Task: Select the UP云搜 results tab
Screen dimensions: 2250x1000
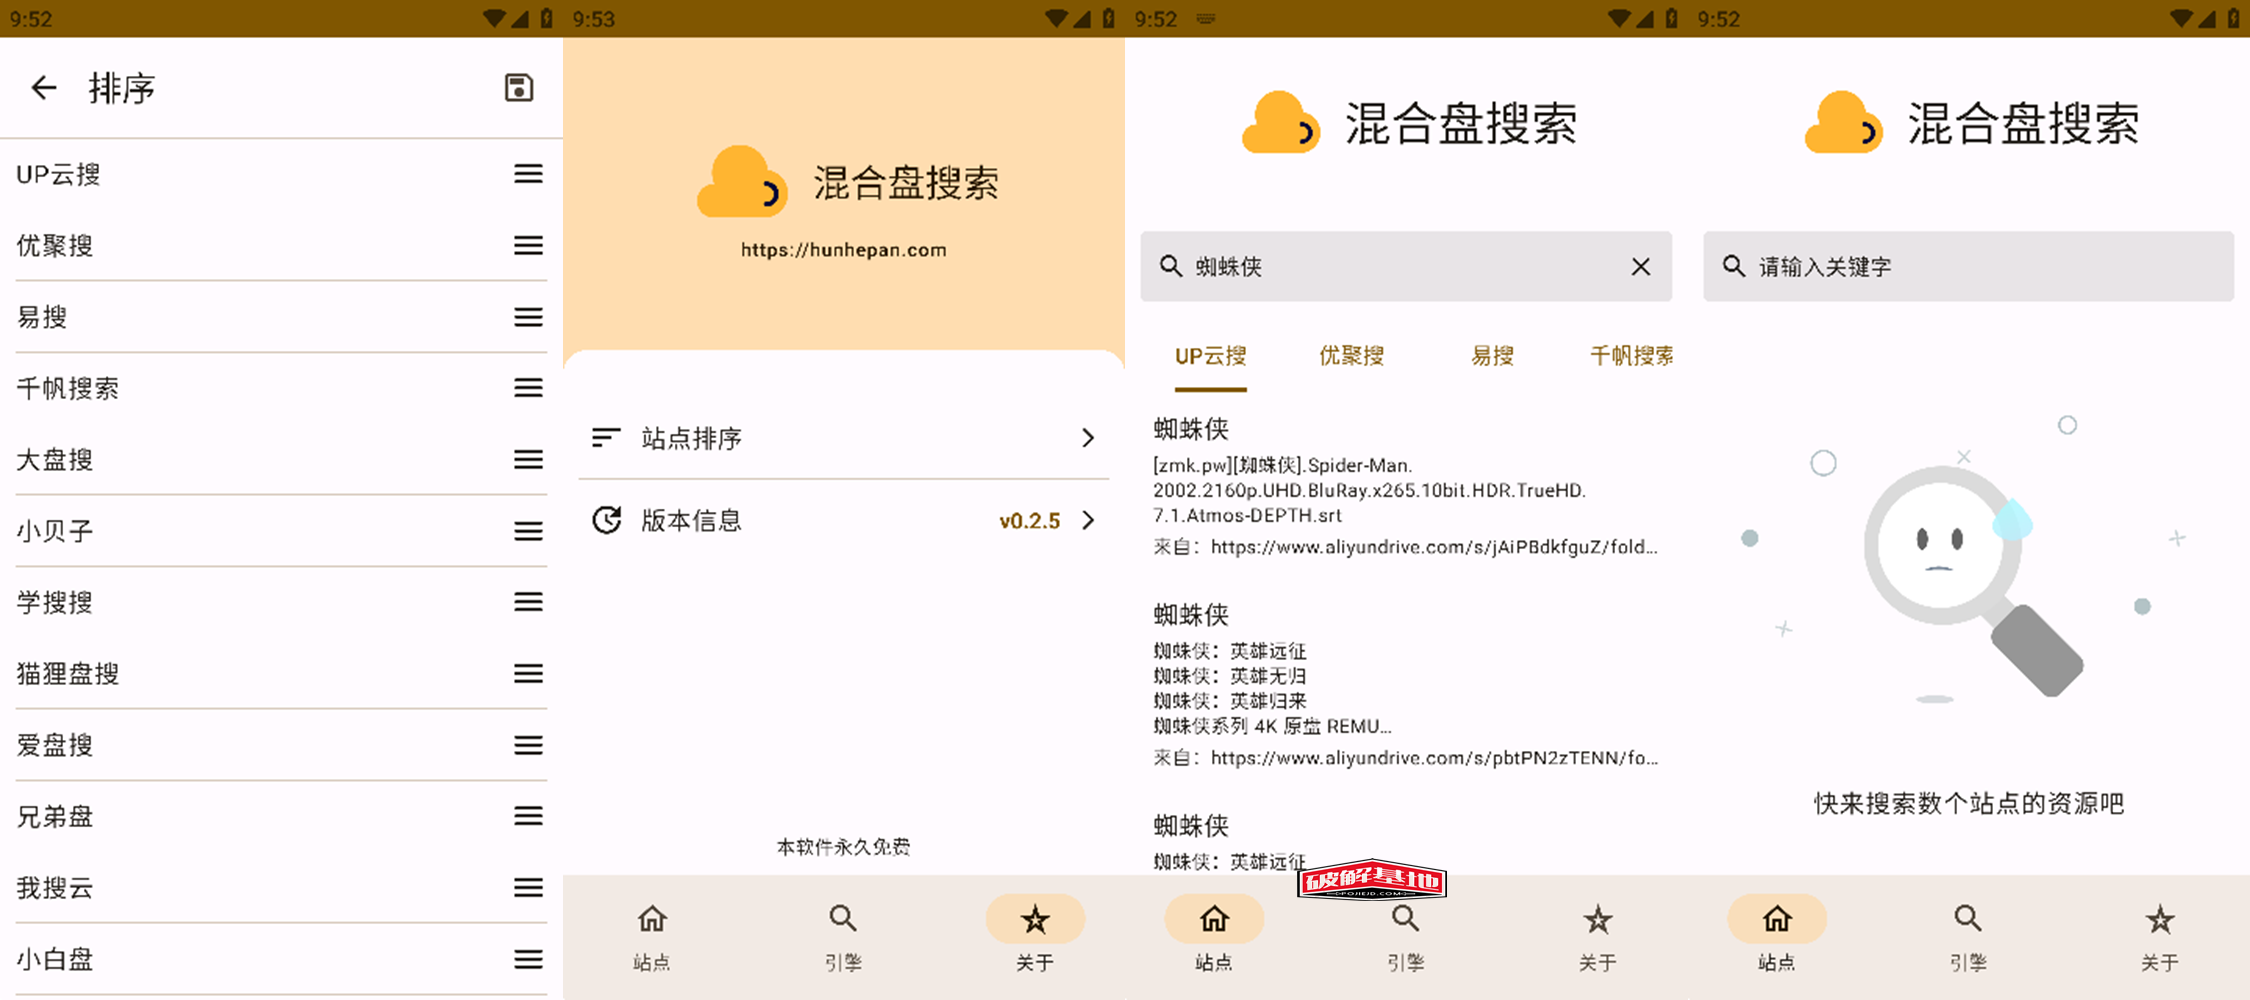Action: point(1210,356)
